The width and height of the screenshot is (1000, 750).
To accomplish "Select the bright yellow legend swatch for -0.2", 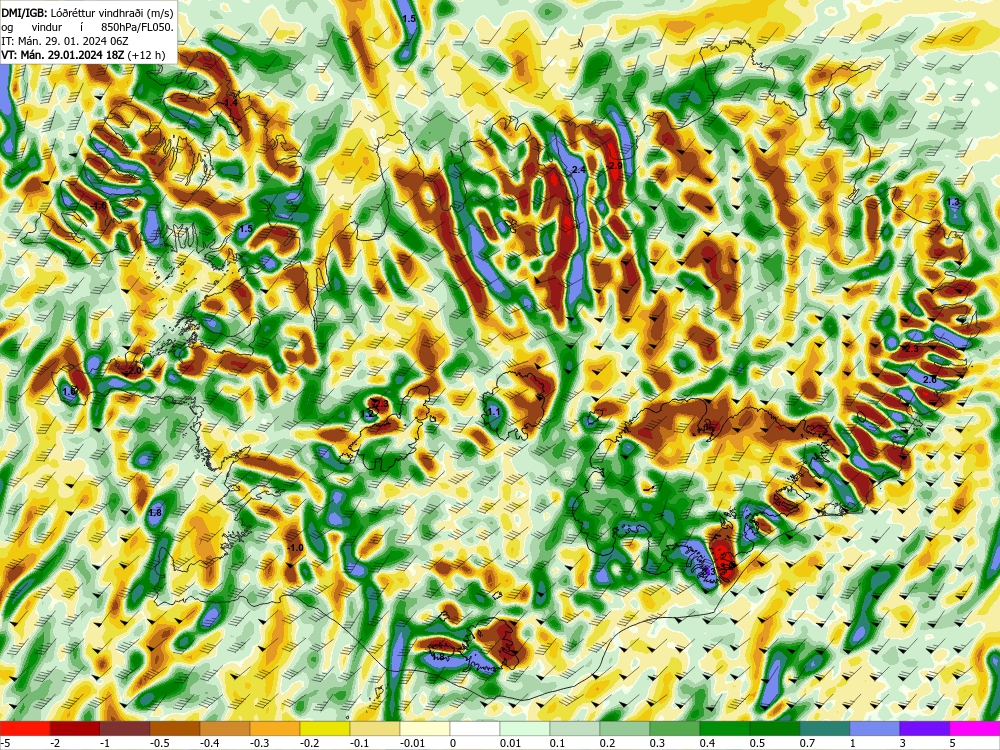I will (325, 728).
